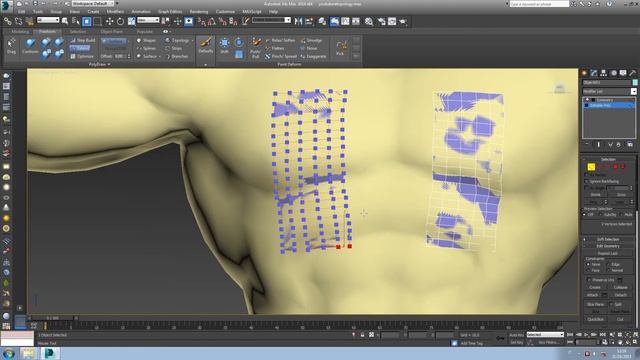Toggle the Angle Snap icon
This screenshot has height=360, width=640.
click(x=212, y=21)
